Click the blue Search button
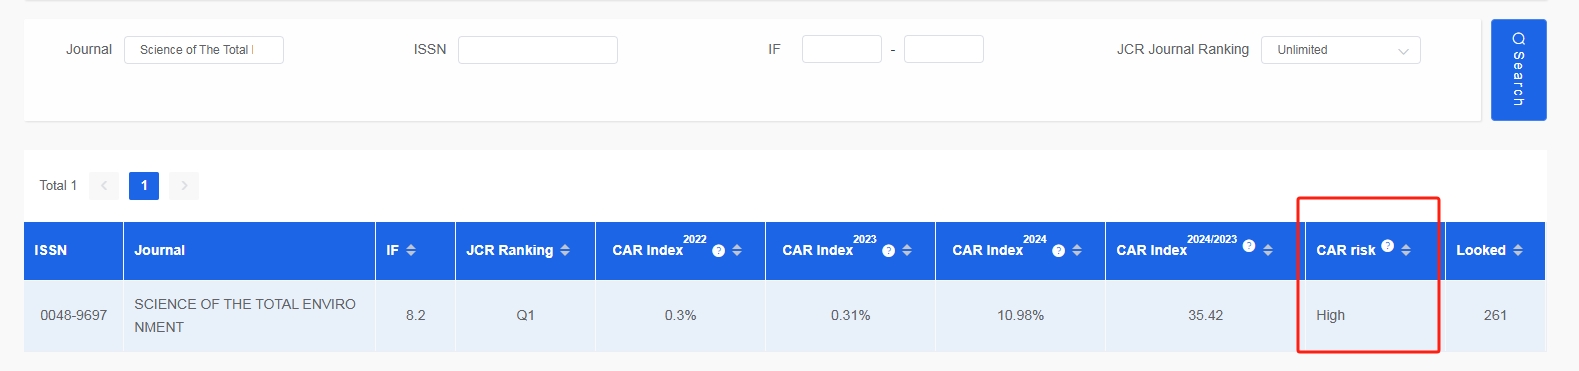 click(1518, 70)
